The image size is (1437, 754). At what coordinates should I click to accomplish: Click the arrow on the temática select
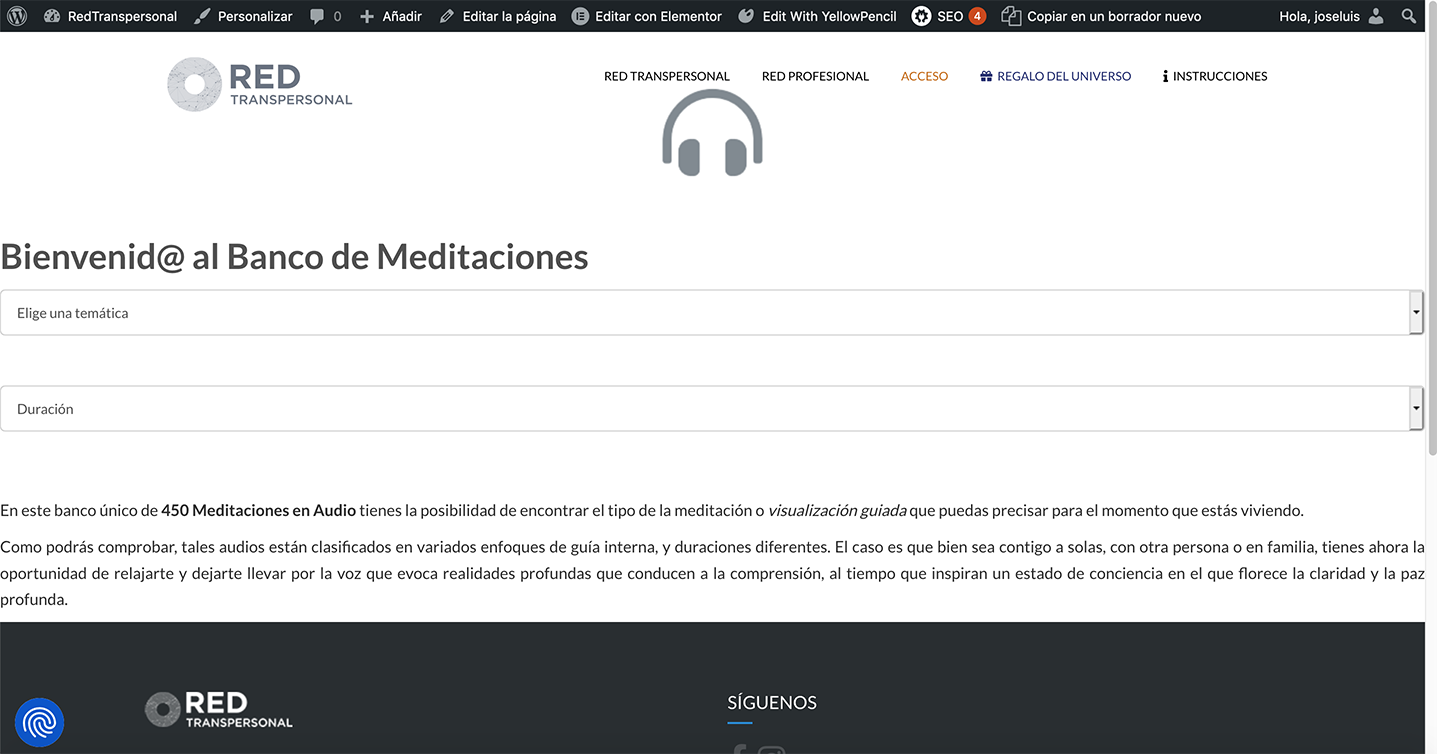pos(1416,313)
